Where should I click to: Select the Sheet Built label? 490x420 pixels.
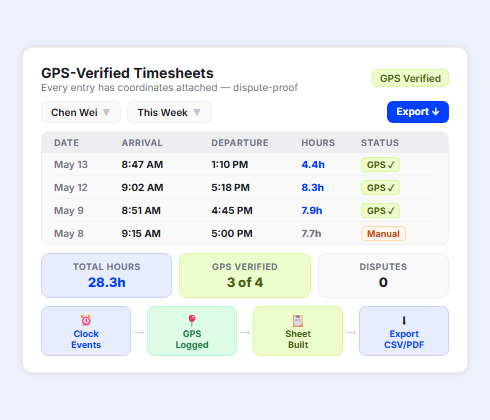click(x=298, y=339)
